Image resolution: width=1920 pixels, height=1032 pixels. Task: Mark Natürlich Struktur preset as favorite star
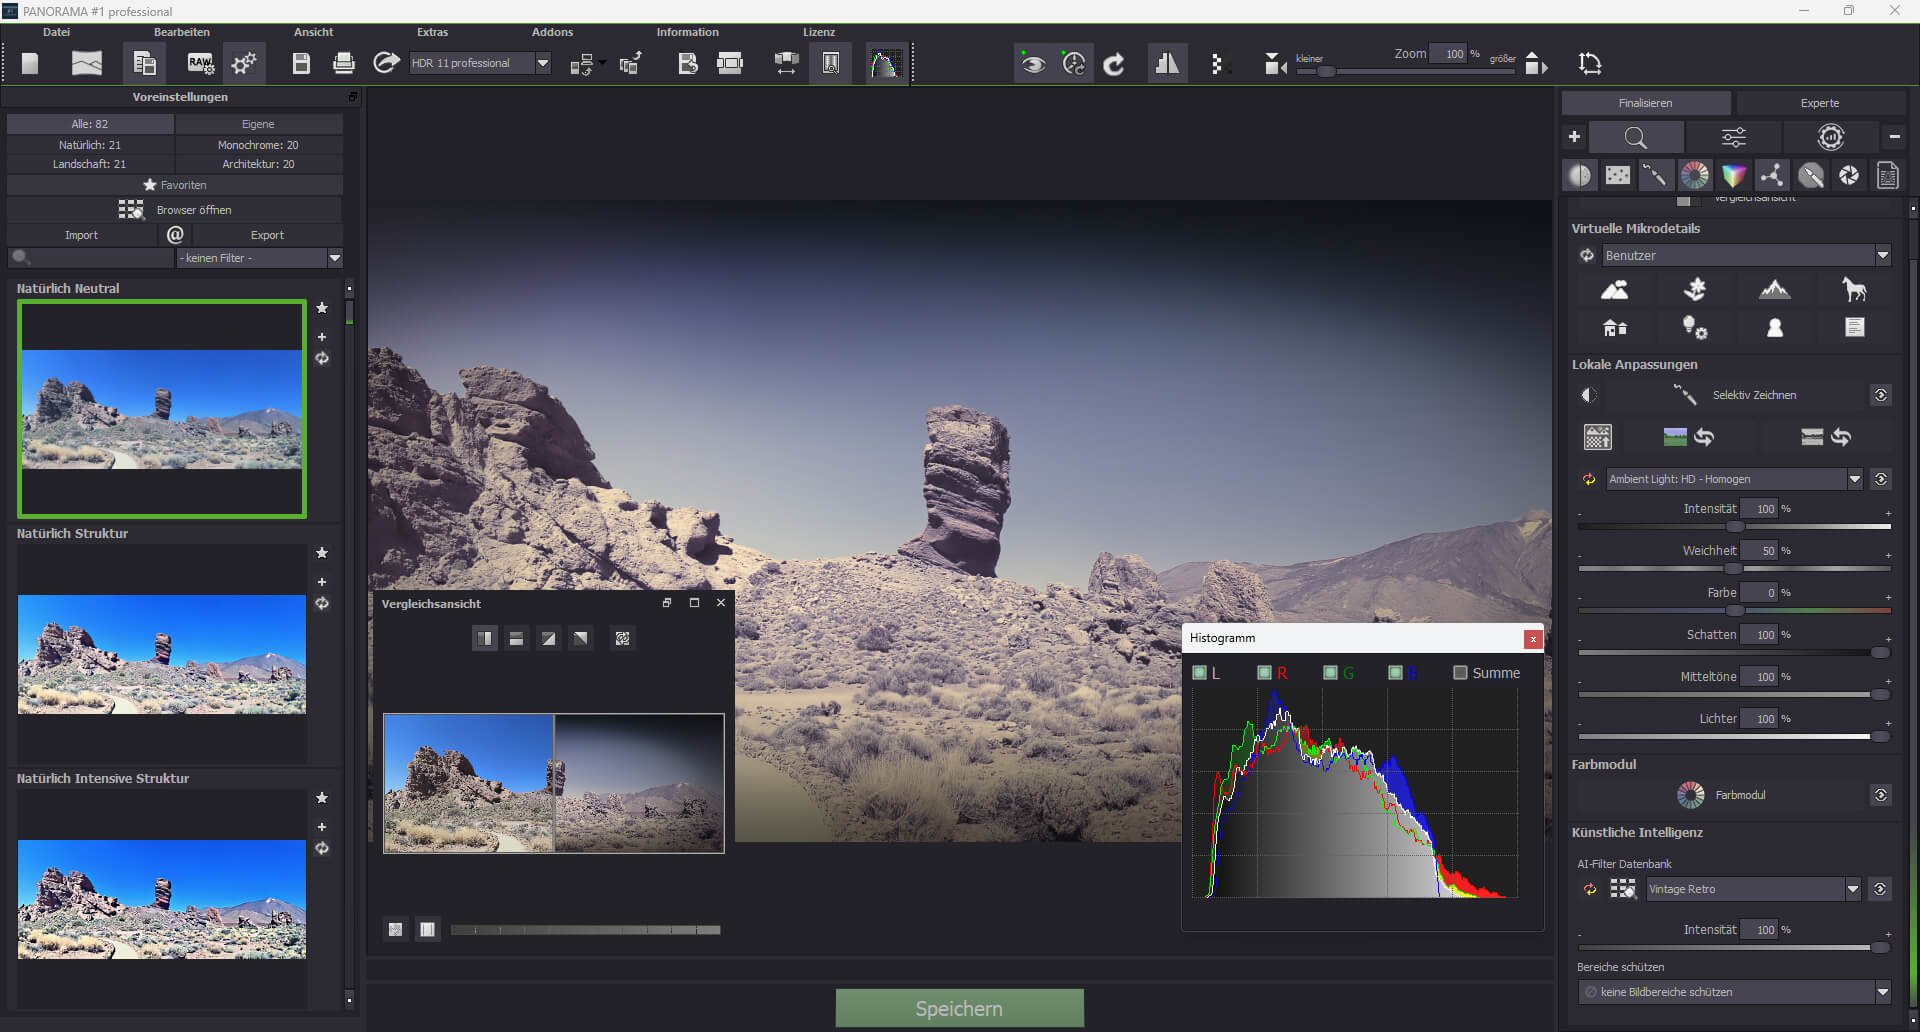(322, 553)
